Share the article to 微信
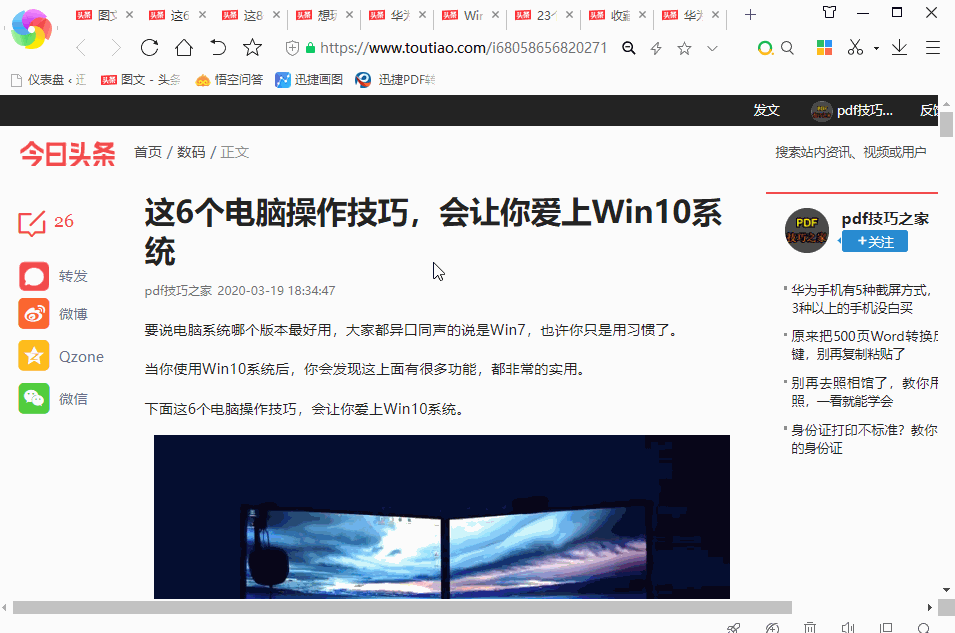Image resolution: width=955 pixels, height=633 pixels. [x=33, y=398]
